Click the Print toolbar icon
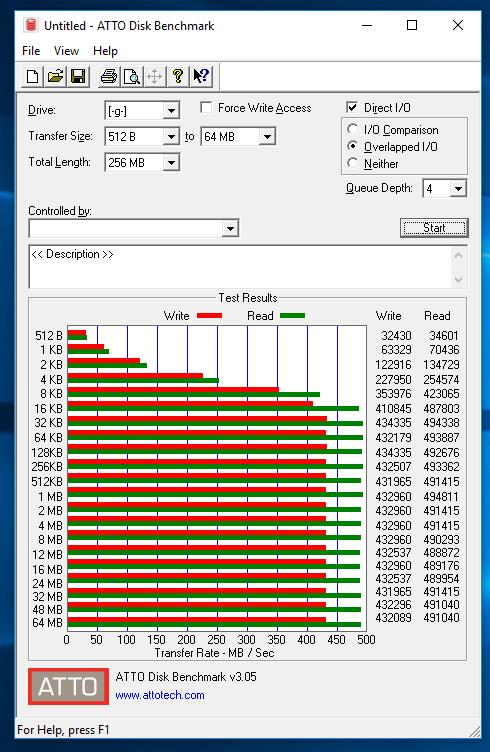The image size is (490, 752). coord(109,77)
